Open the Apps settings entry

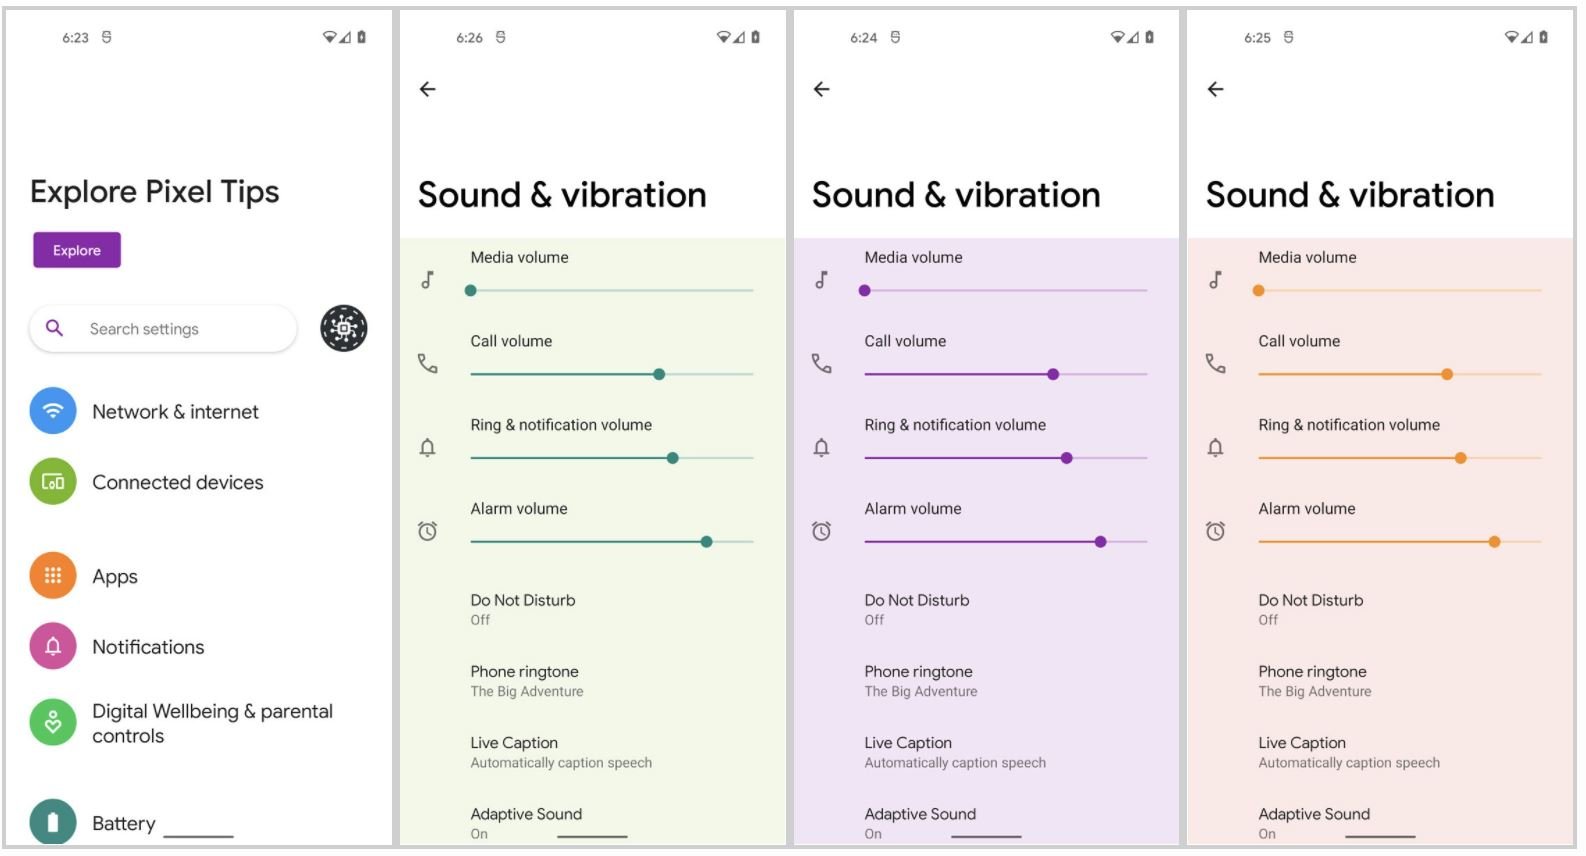tap(115, 577)
